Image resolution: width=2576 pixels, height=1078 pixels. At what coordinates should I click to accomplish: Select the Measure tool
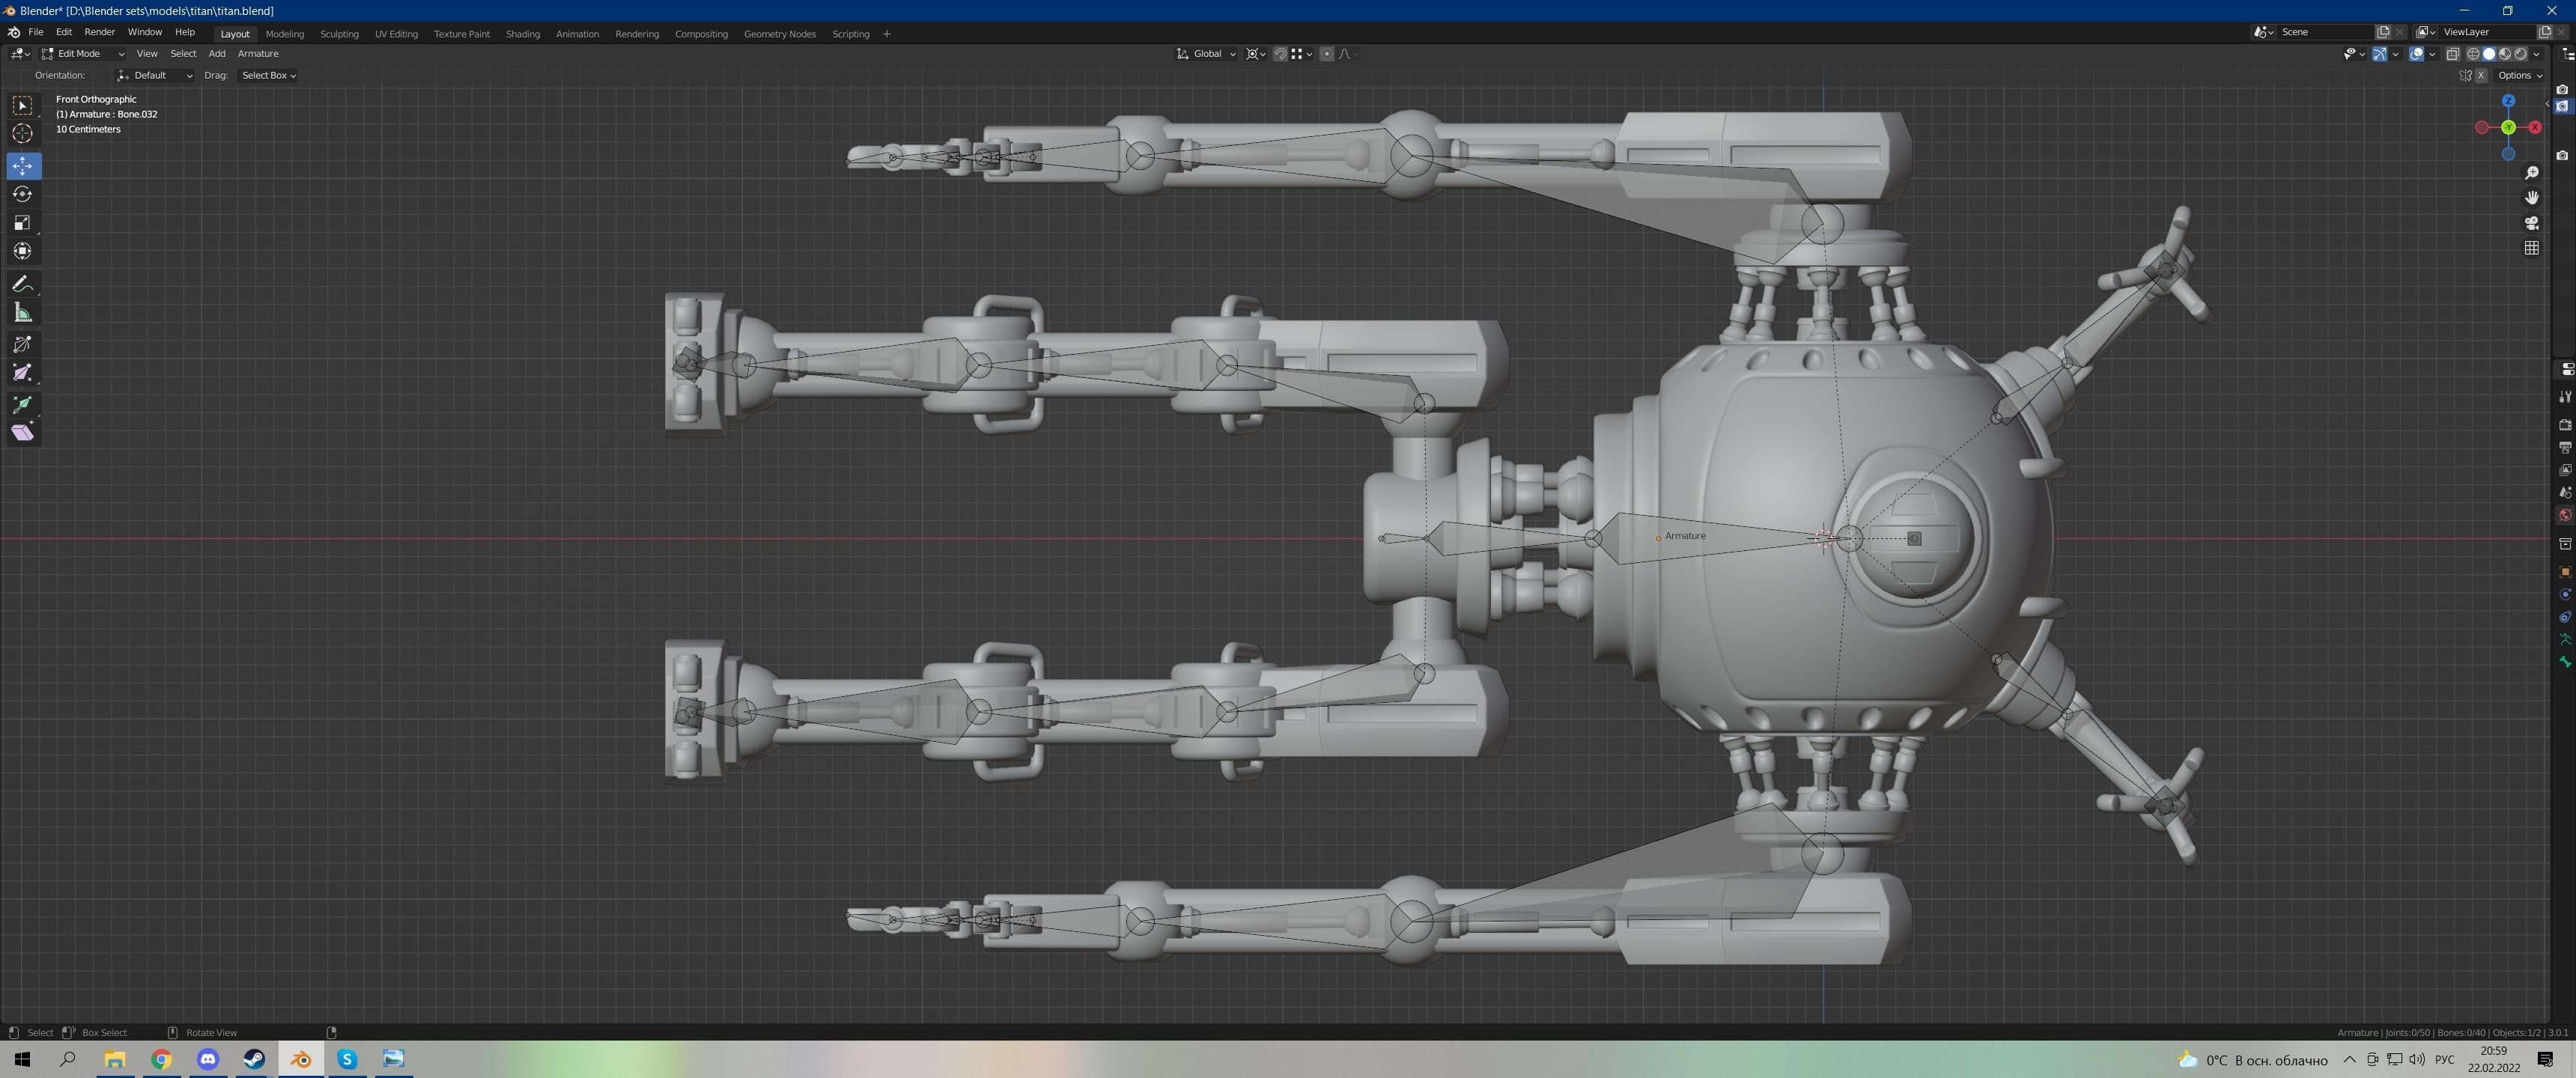click(x=22, y=312)
